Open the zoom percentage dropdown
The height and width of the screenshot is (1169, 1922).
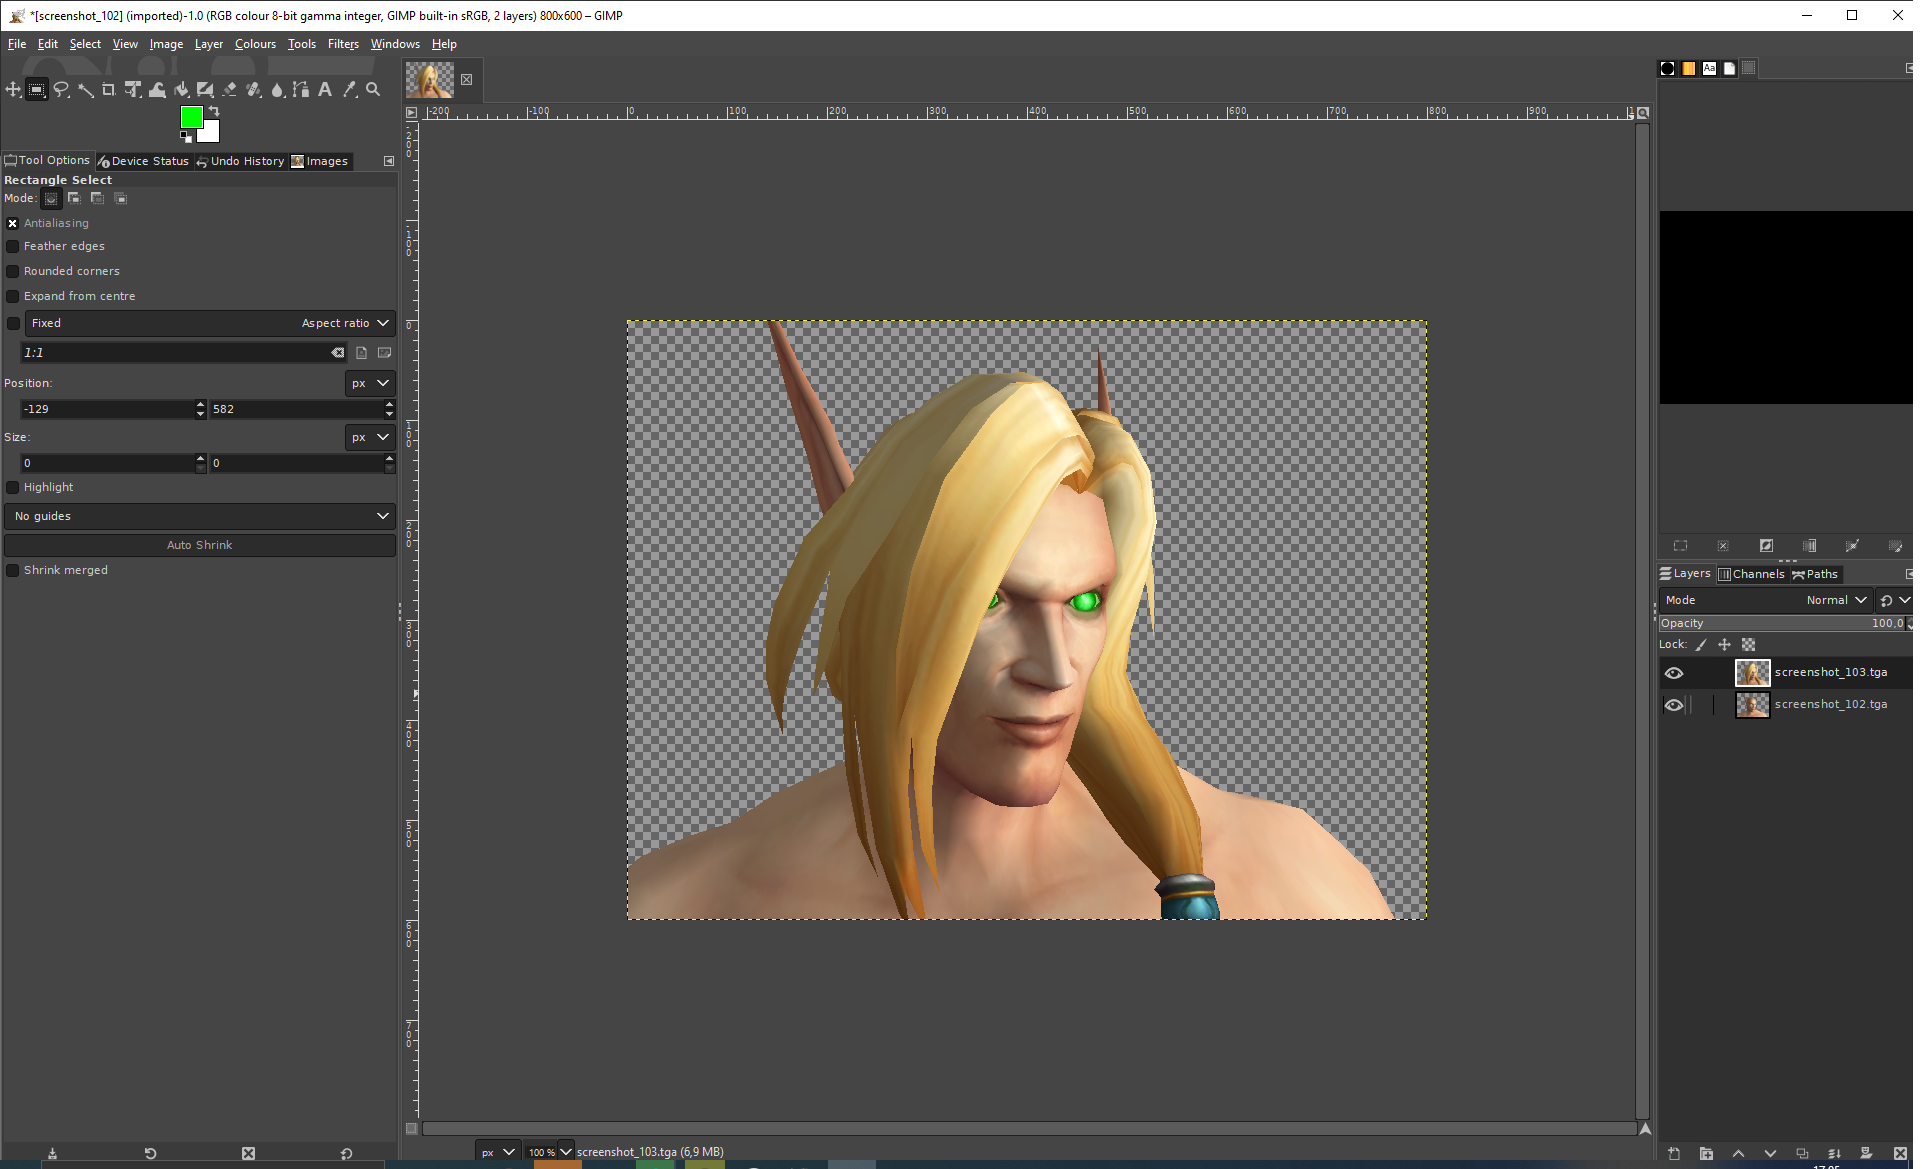pyautogui.click(x=566, y=1152)
